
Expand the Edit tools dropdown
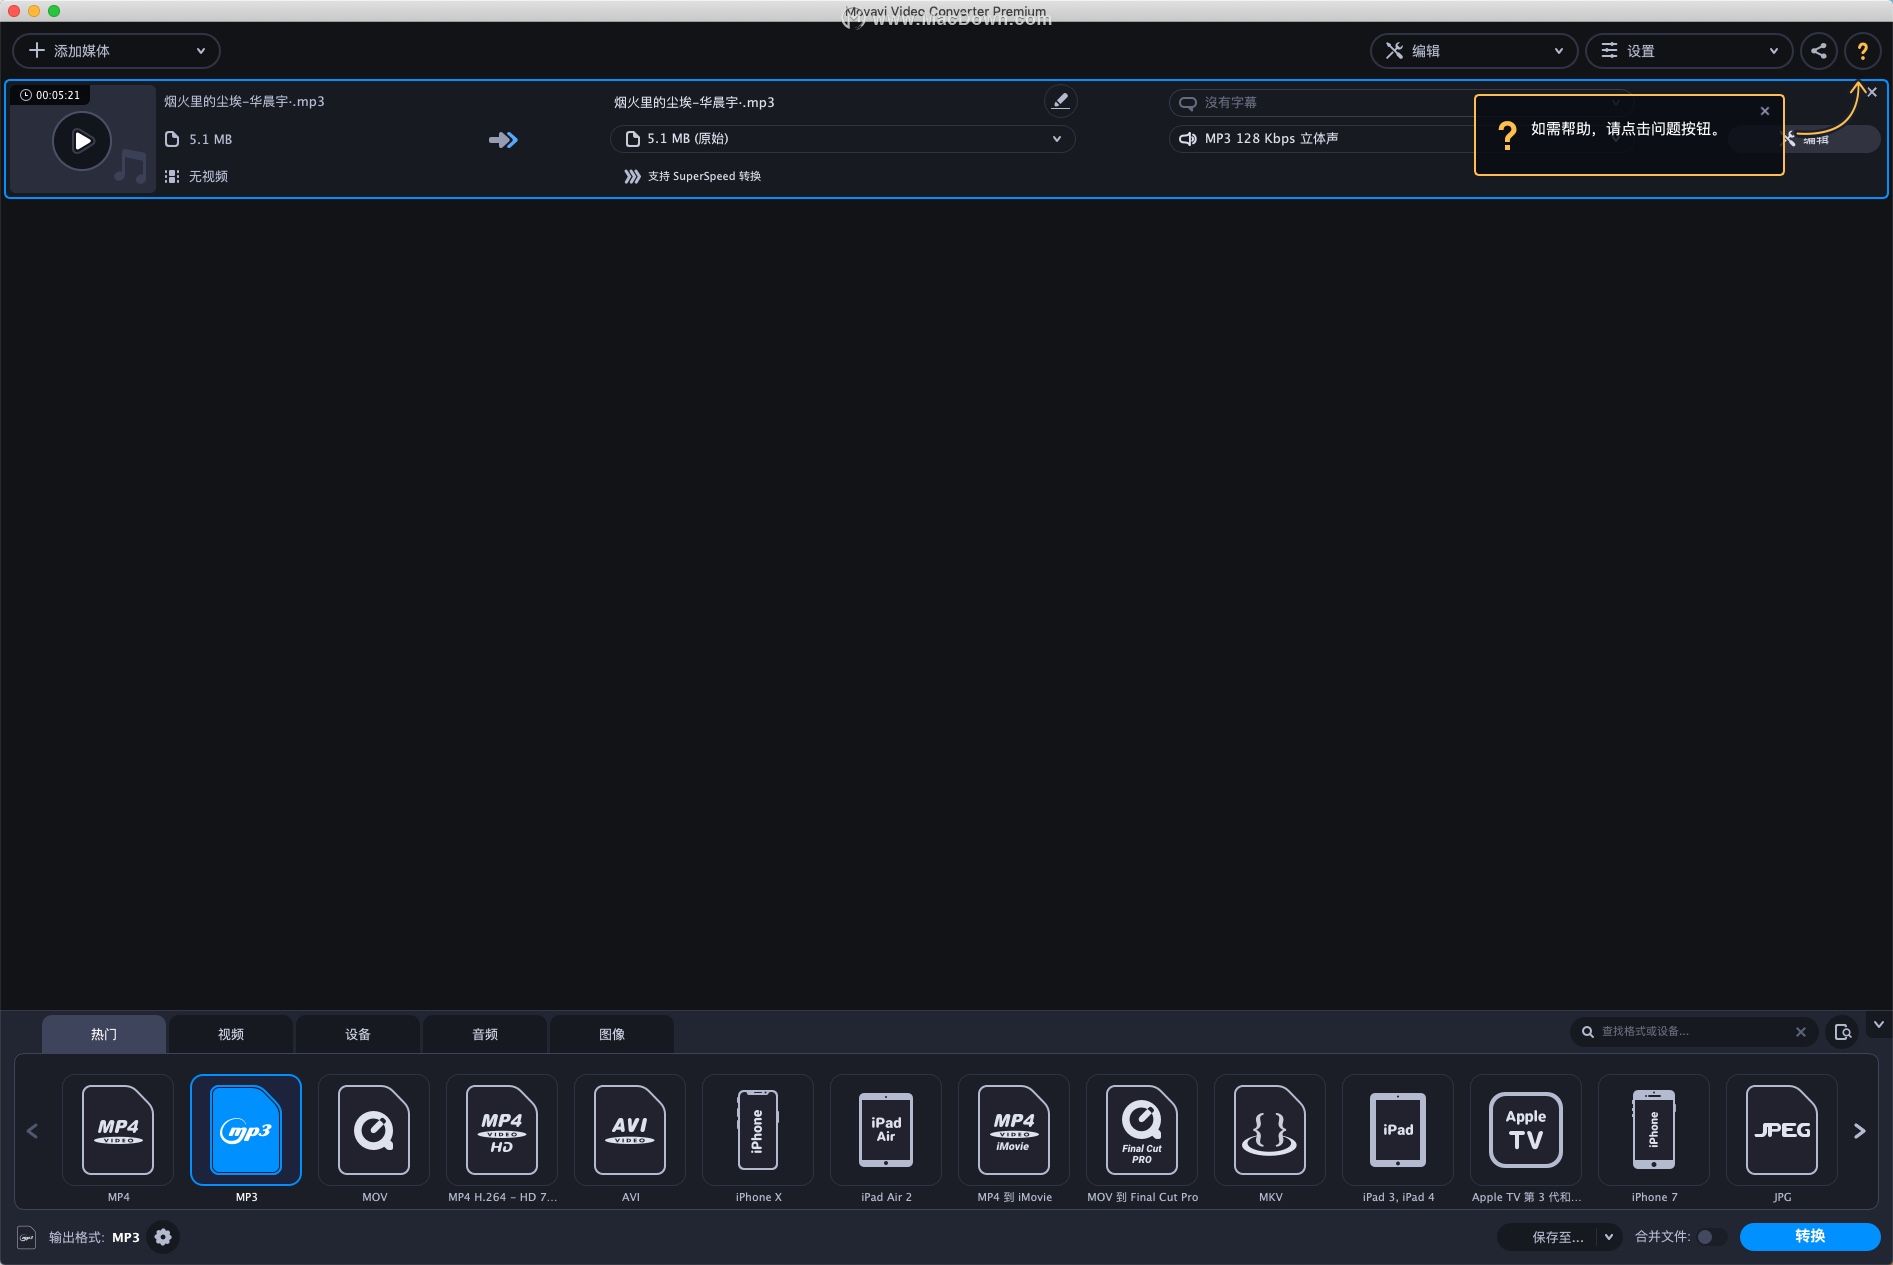coord(1474,51)
